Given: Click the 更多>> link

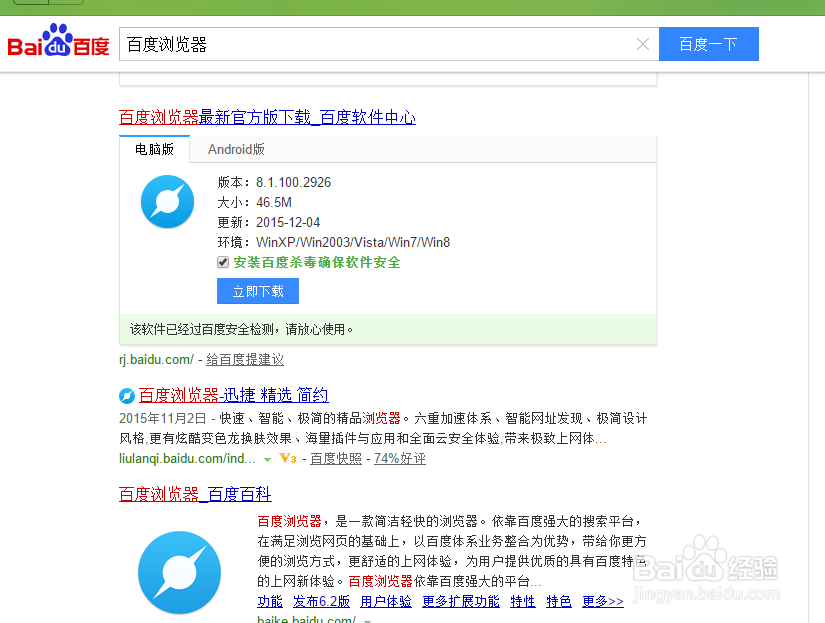Looking at the screenshot, I should click(603, 601).
